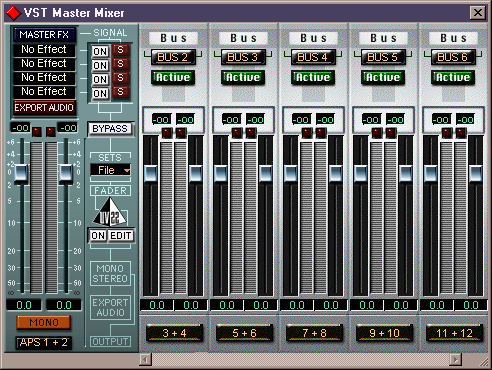Toggle the BYPASS button
The image size is (492, 370).
click(110, 129)
